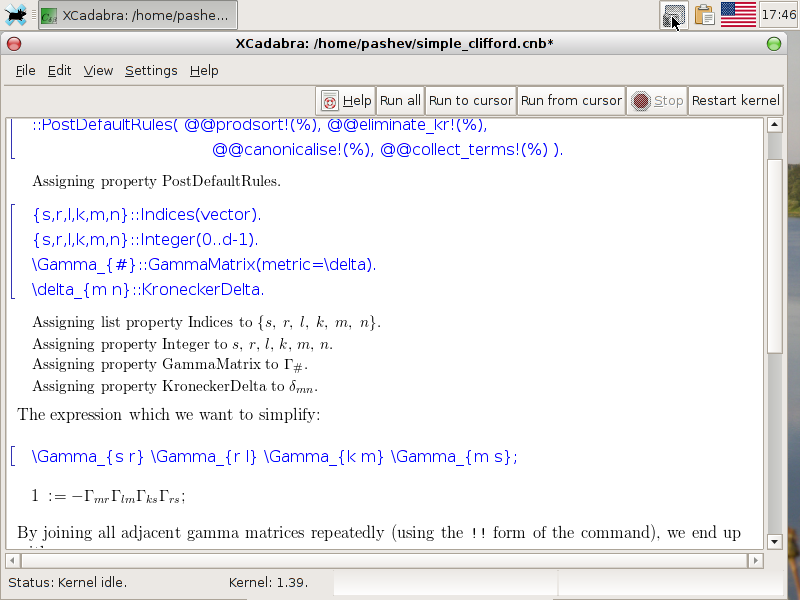800x600 pixels.
Task: Click the 'Assigning property PostDefaultRules.' output
Action: (157, 182)
